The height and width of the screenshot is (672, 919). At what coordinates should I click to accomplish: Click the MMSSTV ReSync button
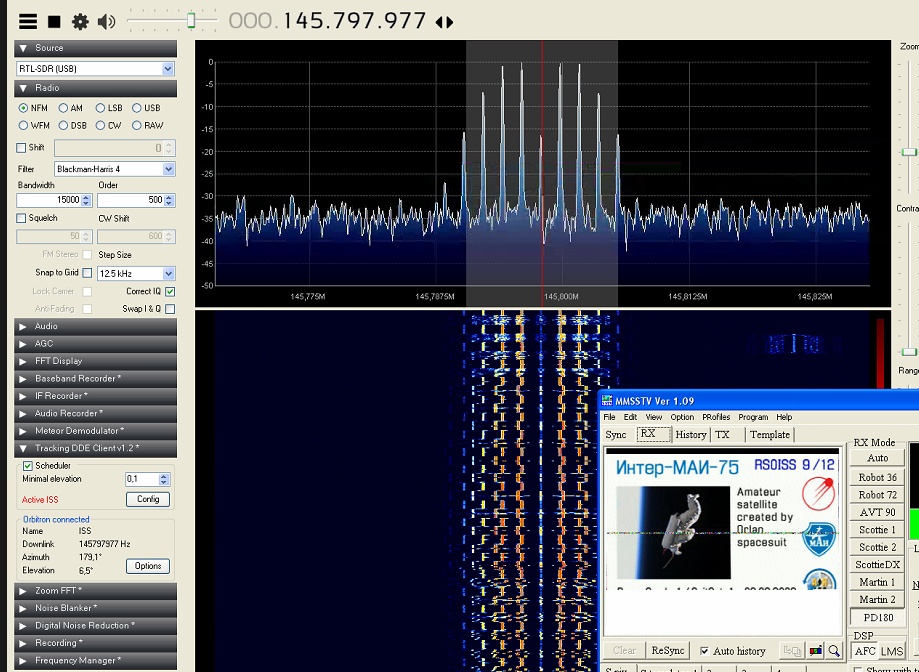coord(668,650)
